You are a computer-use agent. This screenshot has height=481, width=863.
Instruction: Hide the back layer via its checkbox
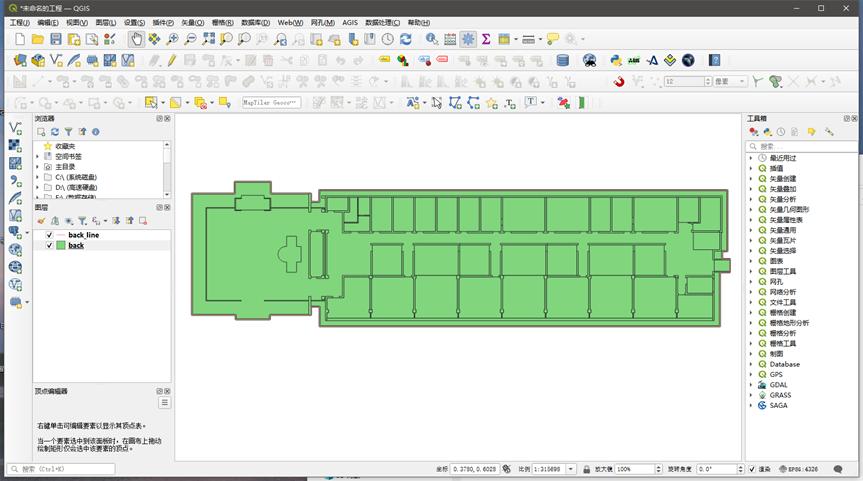click(49, 245)
